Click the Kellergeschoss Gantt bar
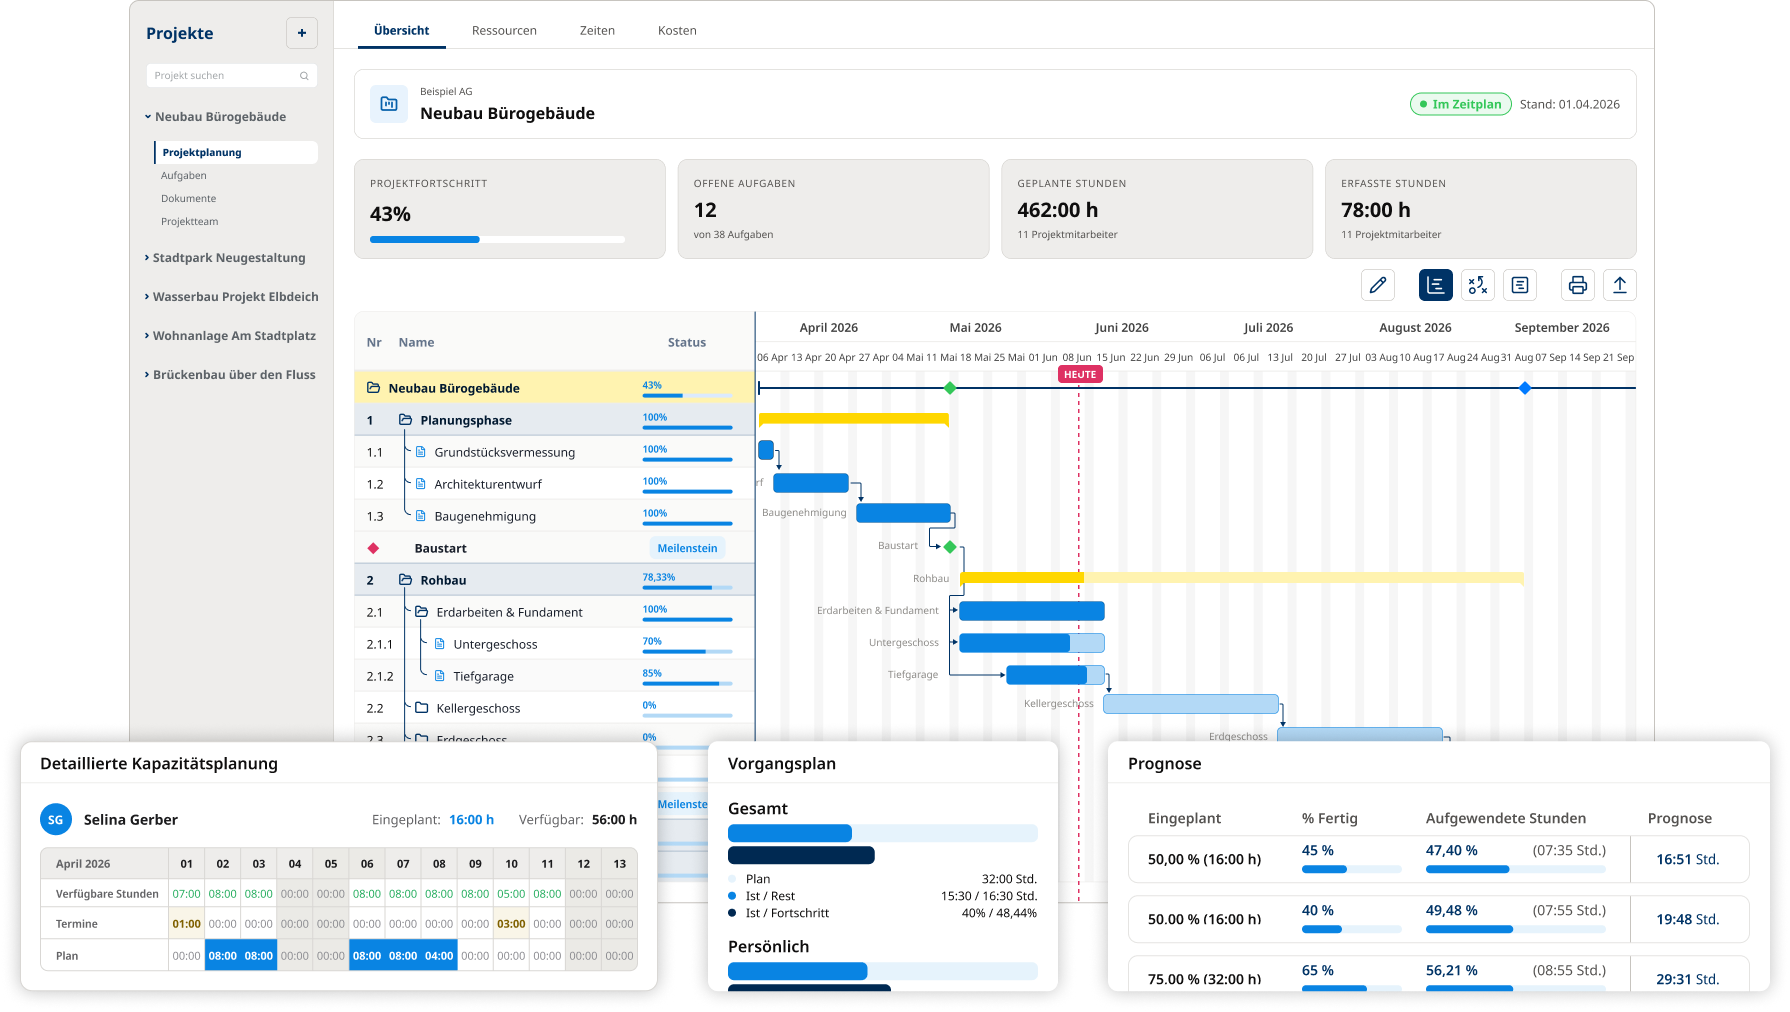Image resolution: width=1790 pixels, height=1012 pixels. [1191, 704]
